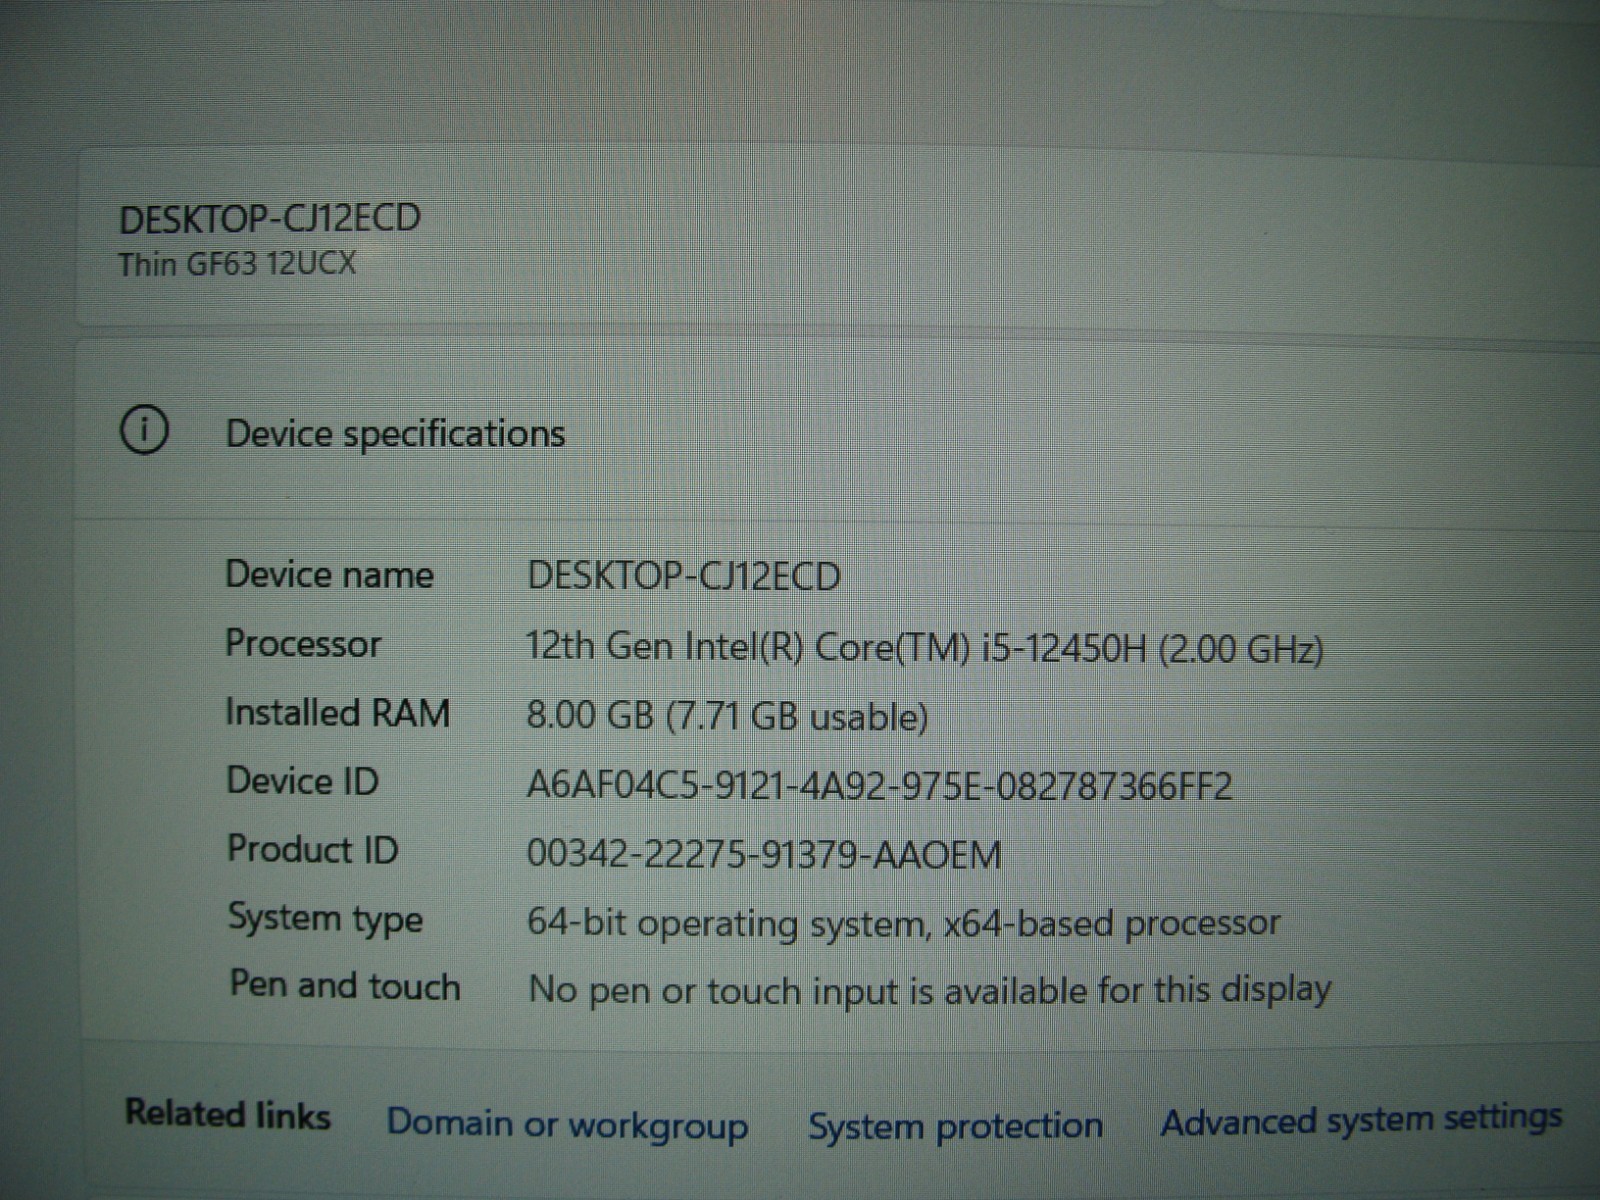Click the Installed RAM label

point(337,712)
